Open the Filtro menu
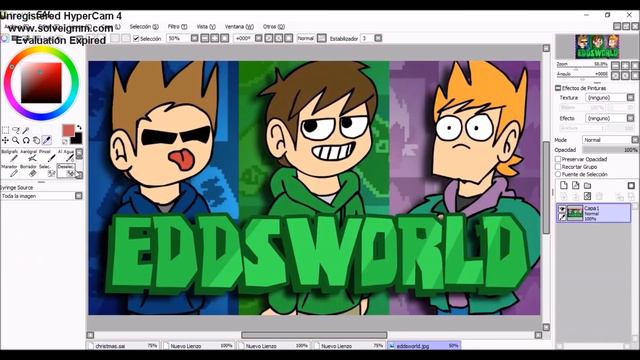This screenshot has width=640, height=360. [x=178, y=27]
